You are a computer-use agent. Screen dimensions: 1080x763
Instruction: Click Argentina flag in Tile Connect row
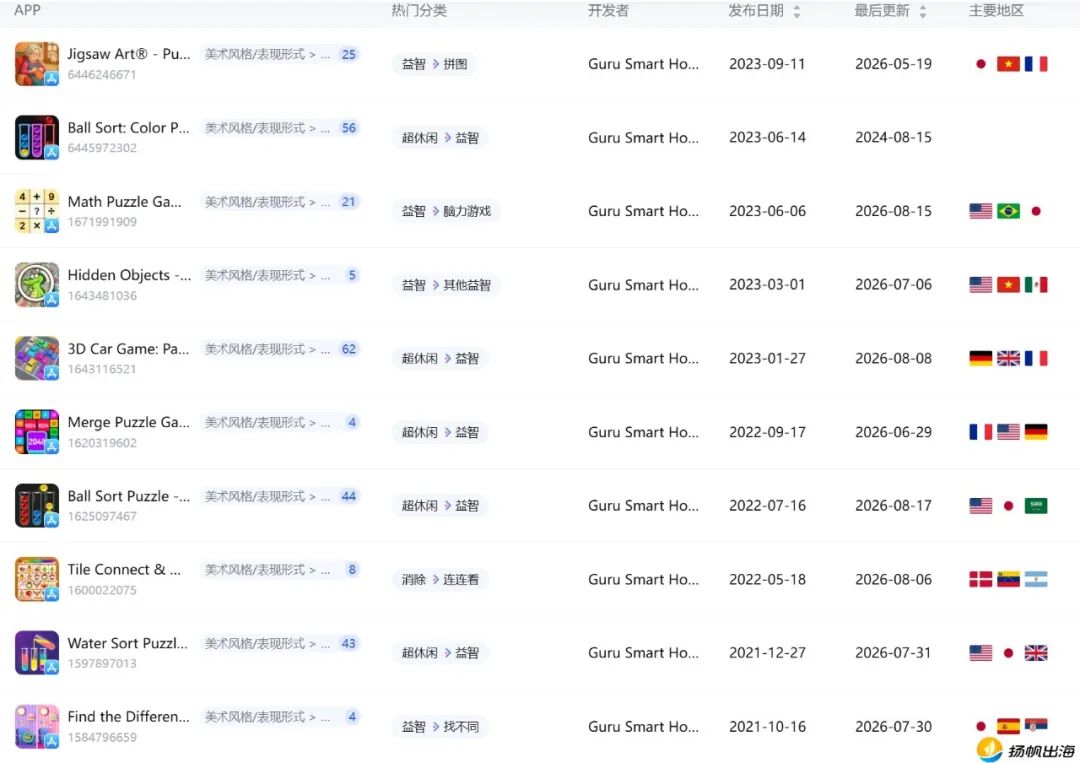coord(1036,579)
